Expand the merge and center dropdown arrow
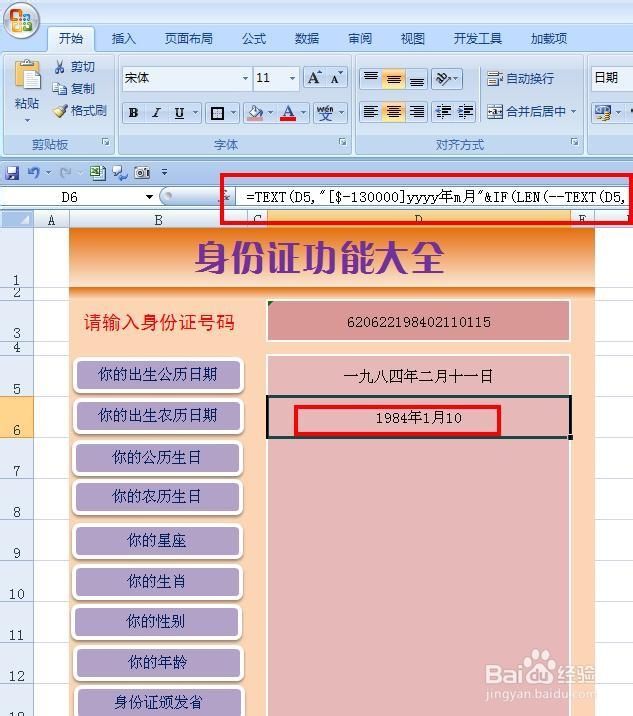 574,111
